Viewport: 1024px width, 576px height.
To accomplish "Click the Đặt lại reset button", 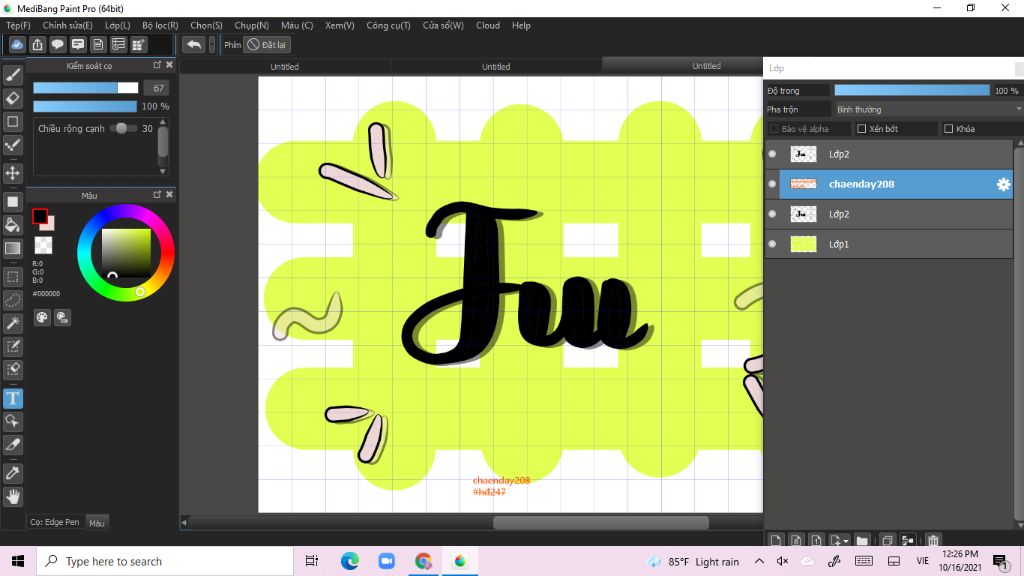I will (267, 44).
